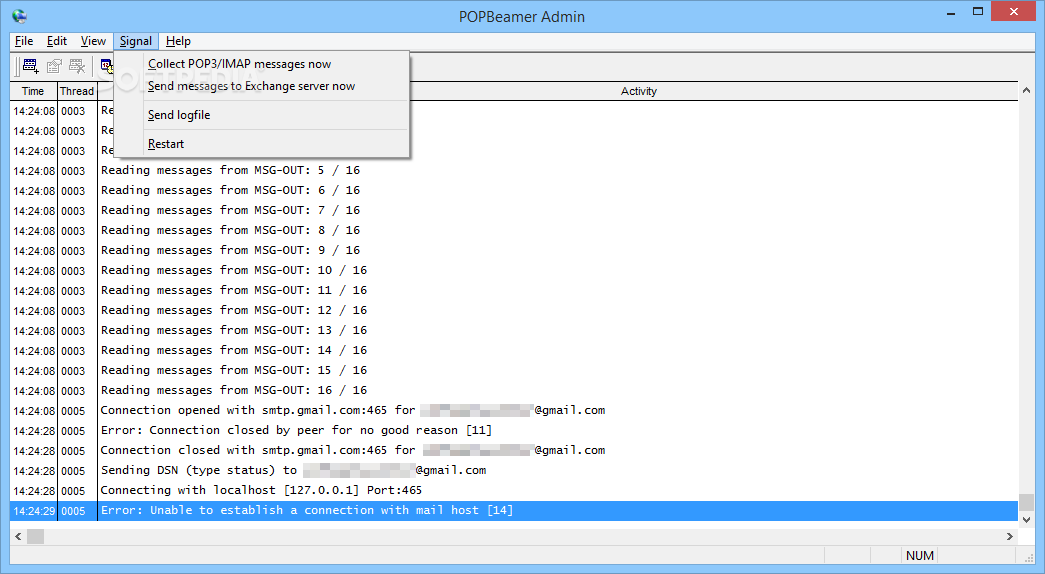Select Restart from the Signal menu

262,144
